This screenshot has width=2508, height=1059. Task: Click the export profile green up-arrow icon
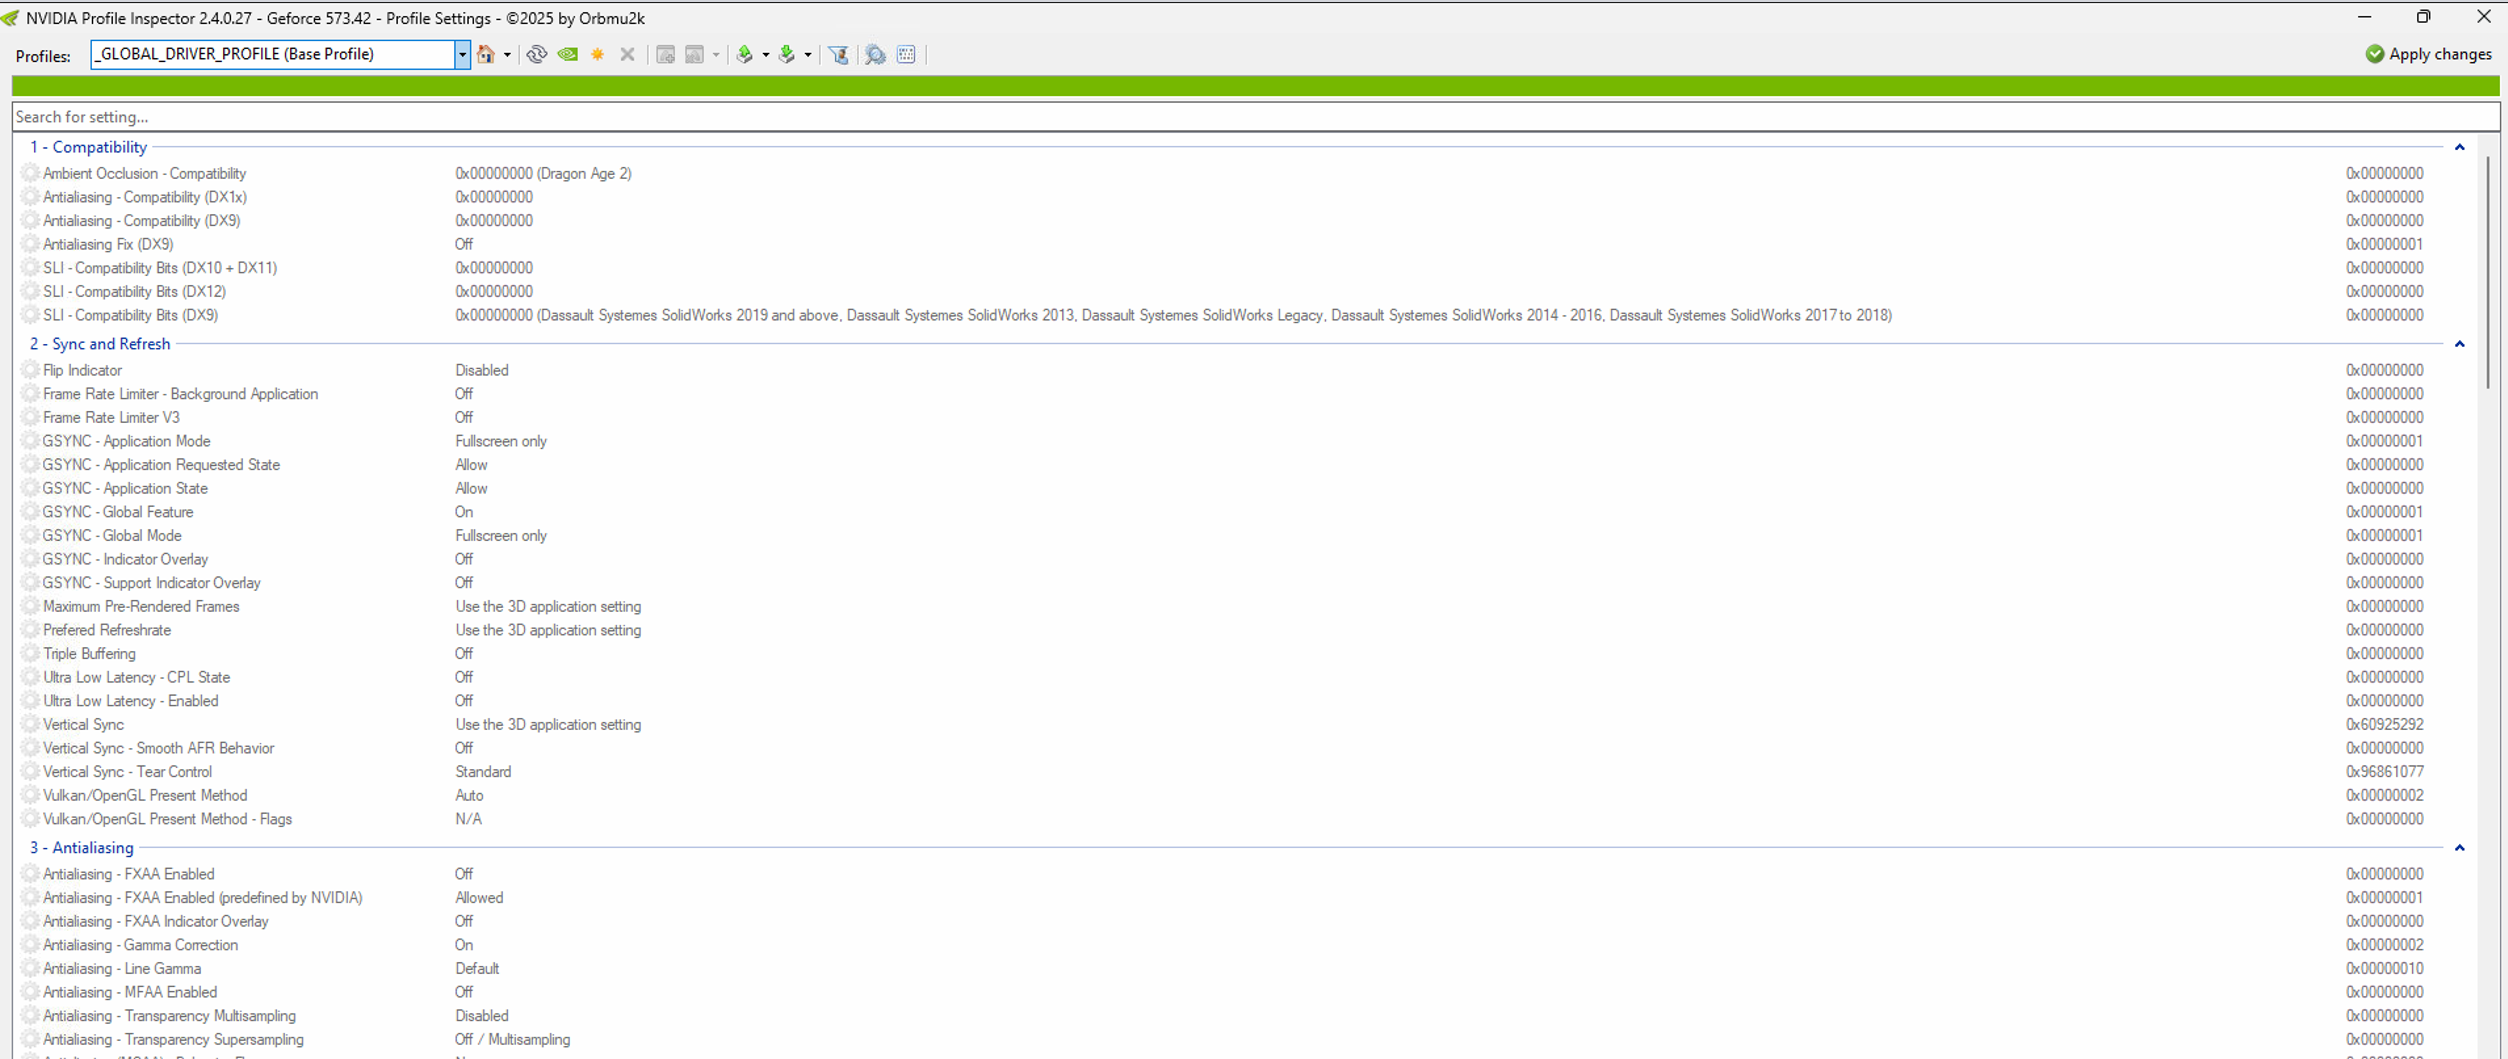[745, 55]
